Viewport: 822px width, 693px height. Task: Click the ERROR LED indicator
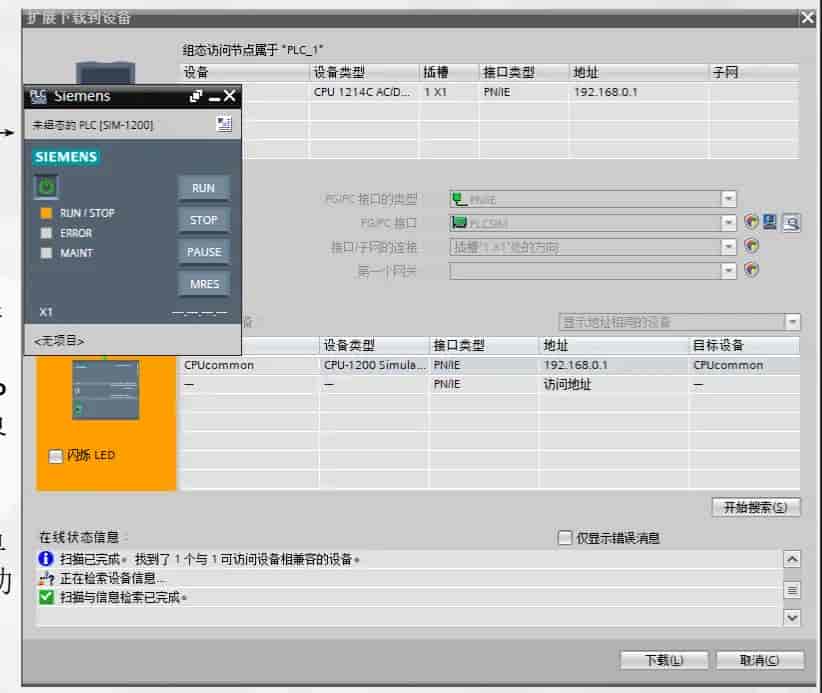coord(46,233)
